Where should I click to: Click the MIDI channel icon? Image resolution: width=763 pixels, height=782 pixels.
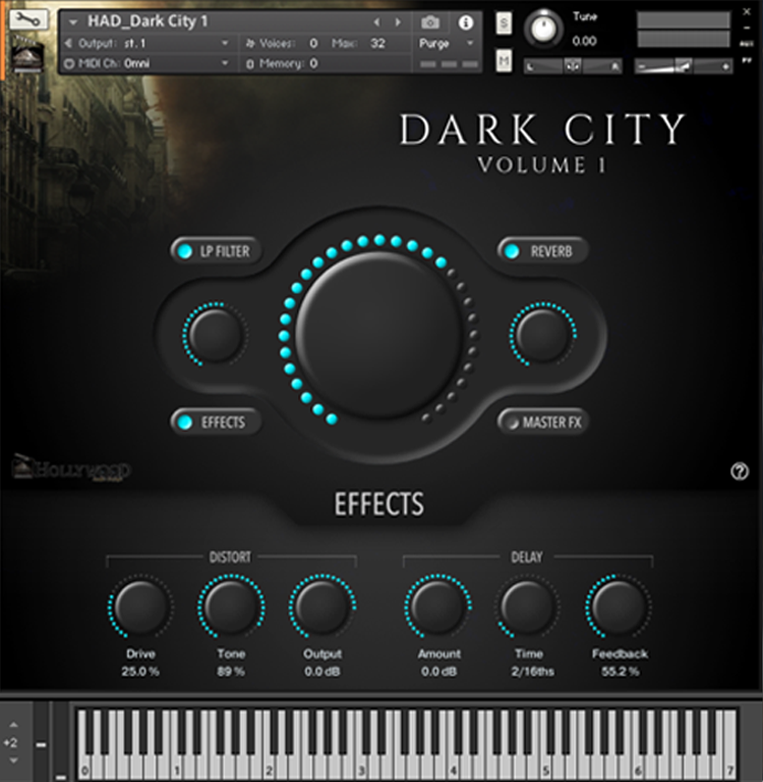coord(69,64)
